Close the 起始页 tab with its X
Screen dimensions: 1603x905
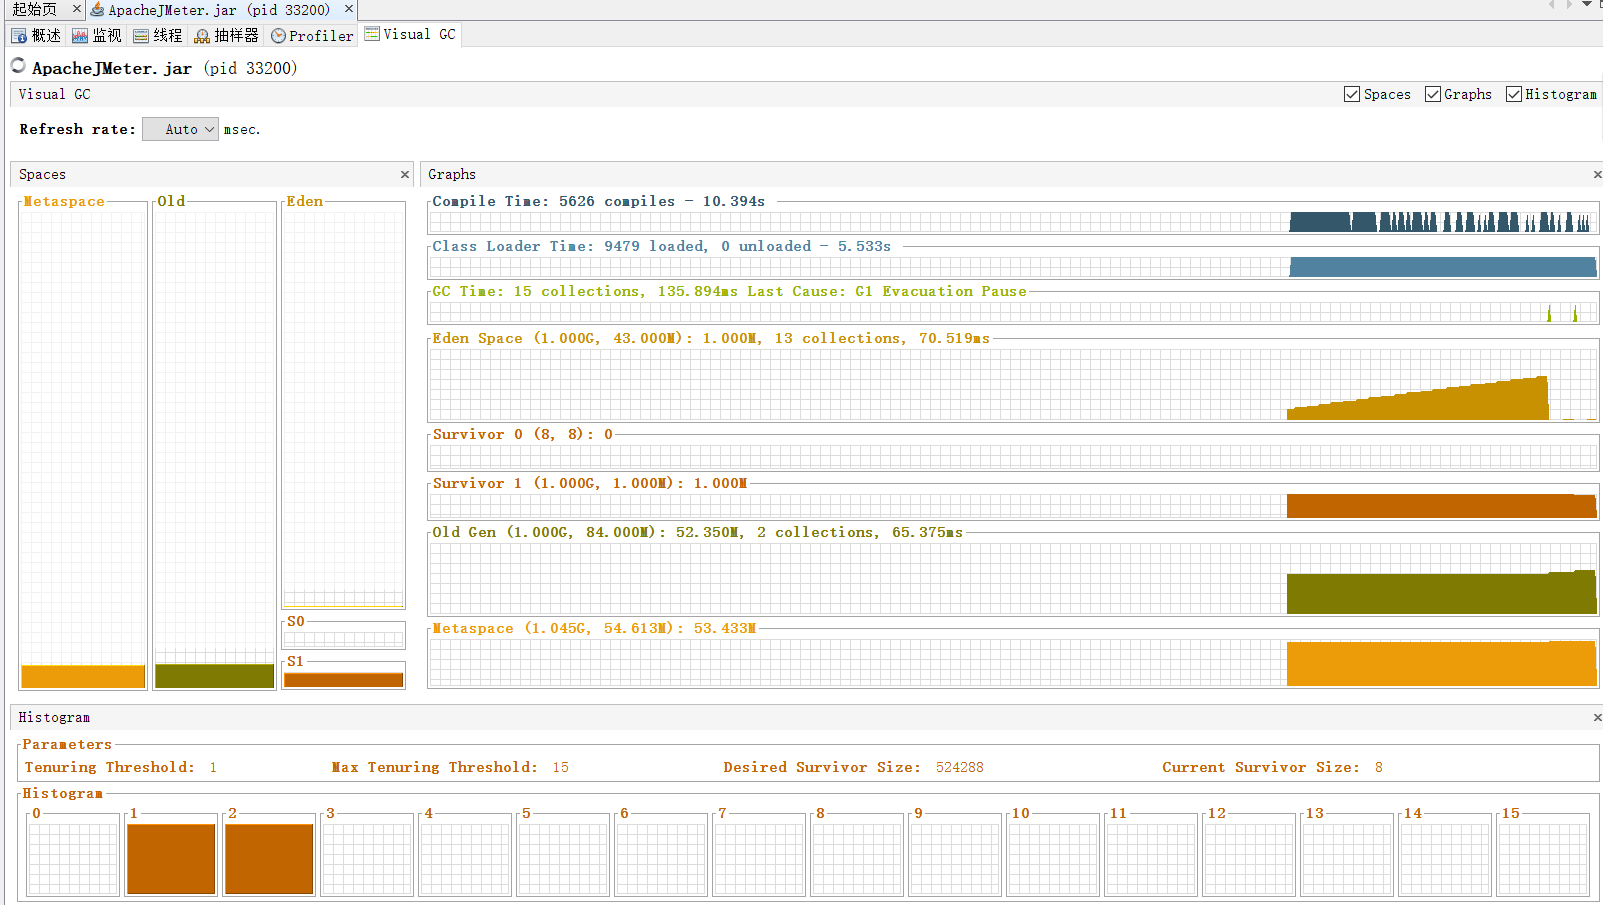(76, 9)
